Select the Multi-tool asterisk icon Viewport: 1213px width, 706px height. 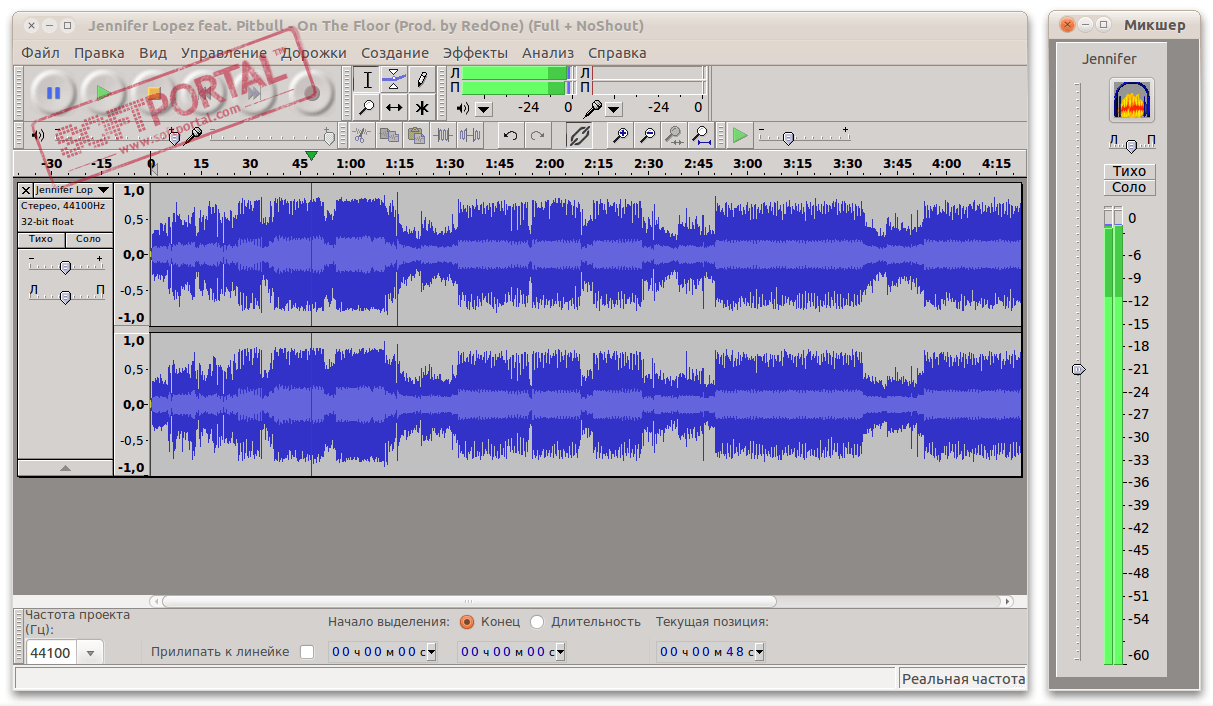(422, 107)
